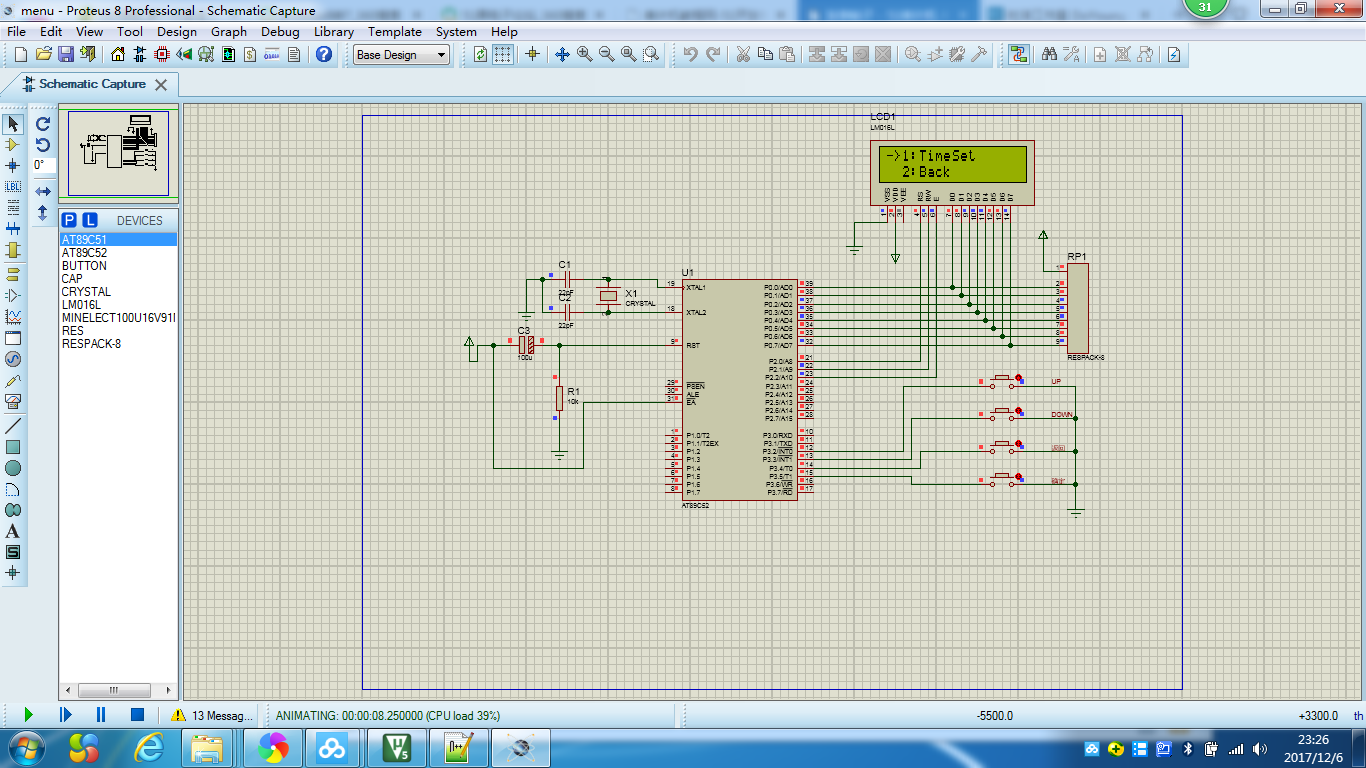Click the Undo arrow icon
Viewport: 1366px width, 768px height.
point(690,55)
